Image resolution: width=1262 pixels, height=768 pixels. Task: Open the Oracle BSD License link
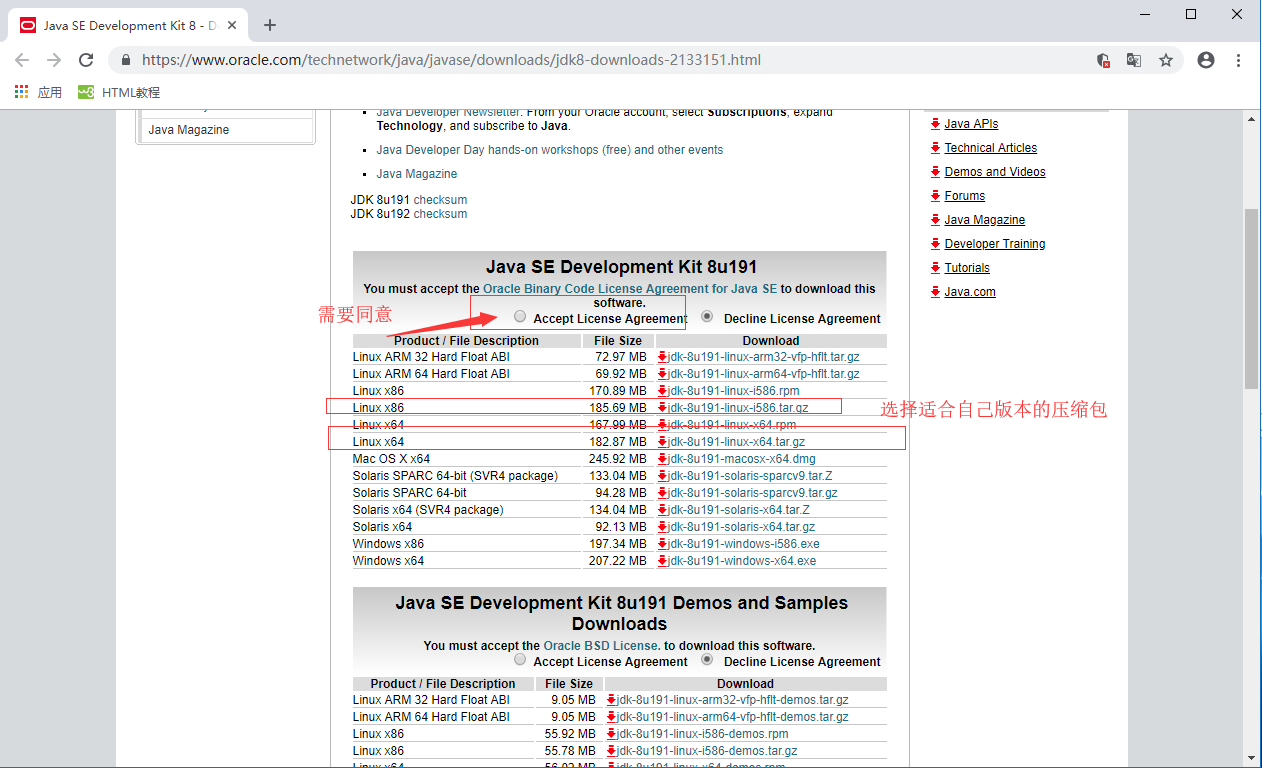pos(601,646)
